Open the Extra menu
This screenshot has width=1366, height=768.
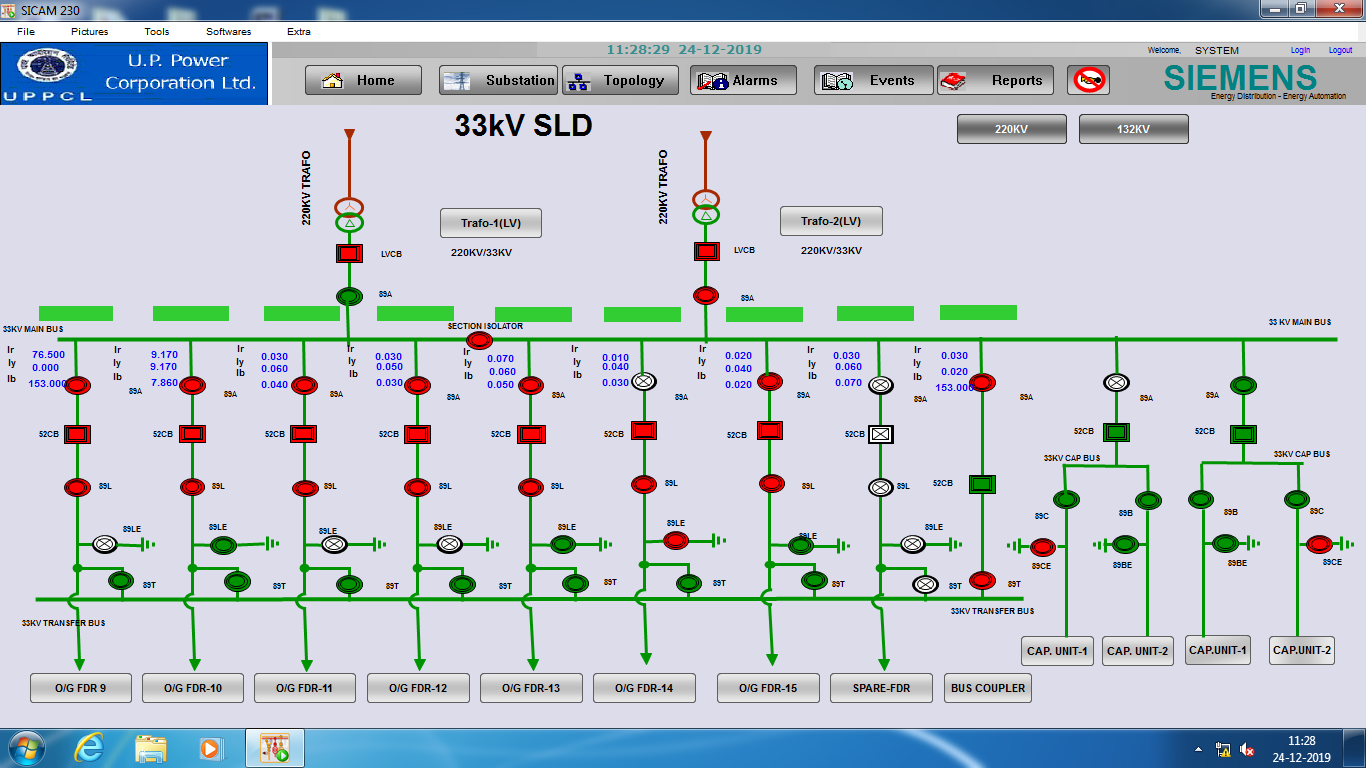coord(299,32)
